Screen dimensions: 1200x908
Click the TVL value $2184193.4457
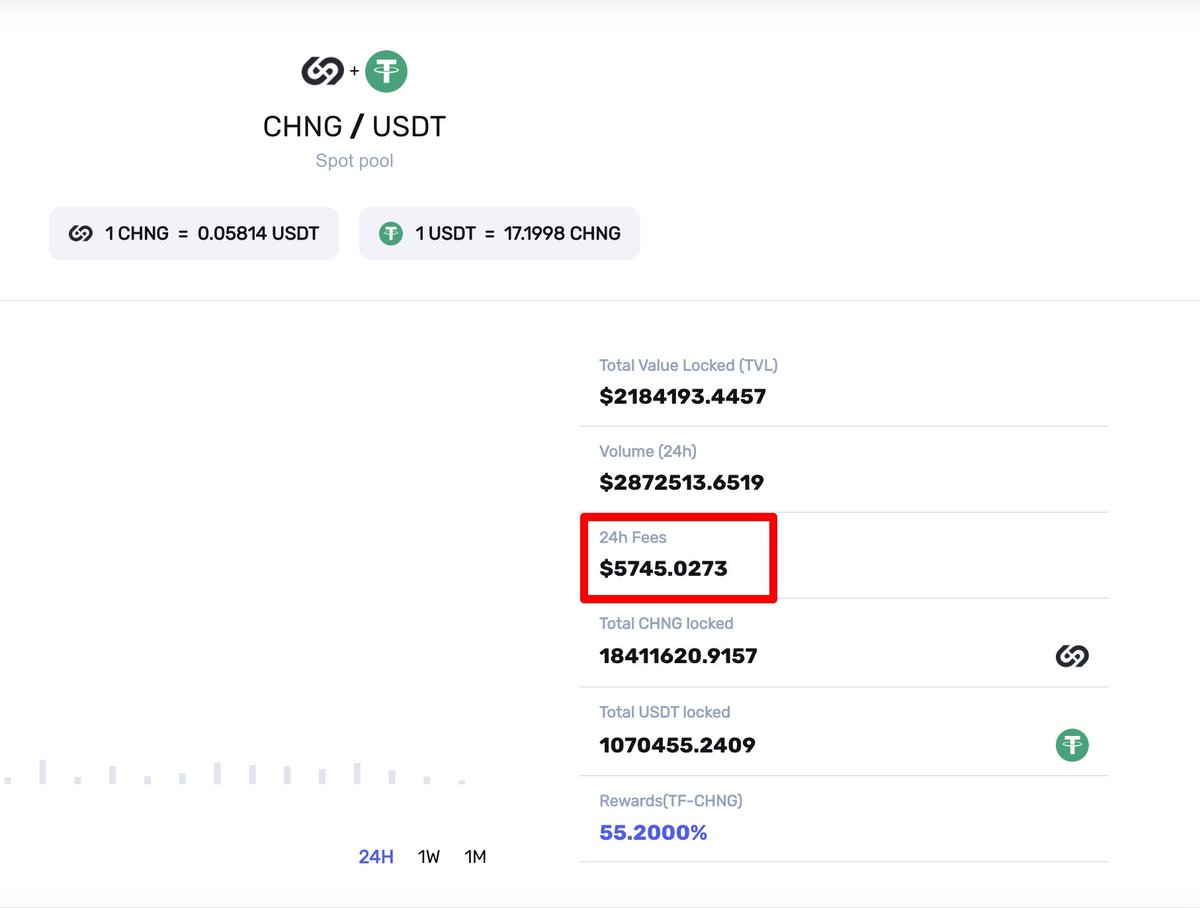(x=683, y=397)
